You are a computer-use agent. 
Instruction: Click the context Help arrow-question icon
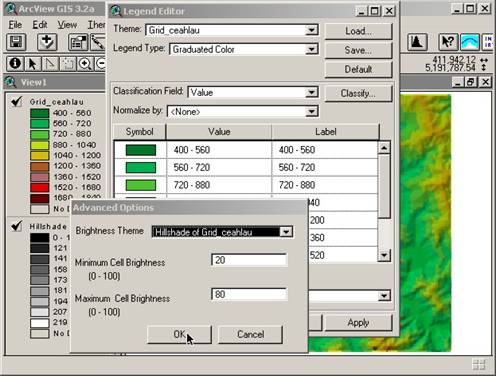[448, 42]
